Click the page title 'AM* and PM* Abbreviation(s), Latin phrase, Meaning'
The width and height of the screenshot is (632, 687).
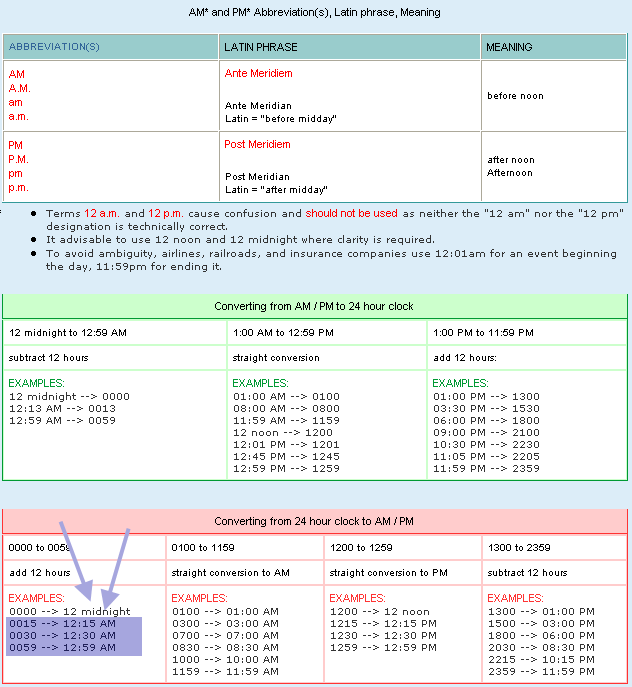tap(314, 12)
